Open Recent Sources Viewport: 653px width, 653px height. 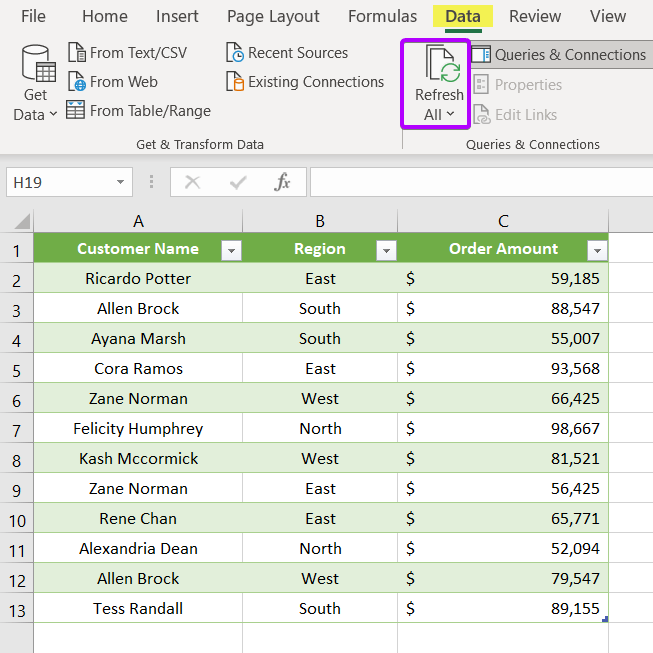pyautogui.click(x=287, y=53)
